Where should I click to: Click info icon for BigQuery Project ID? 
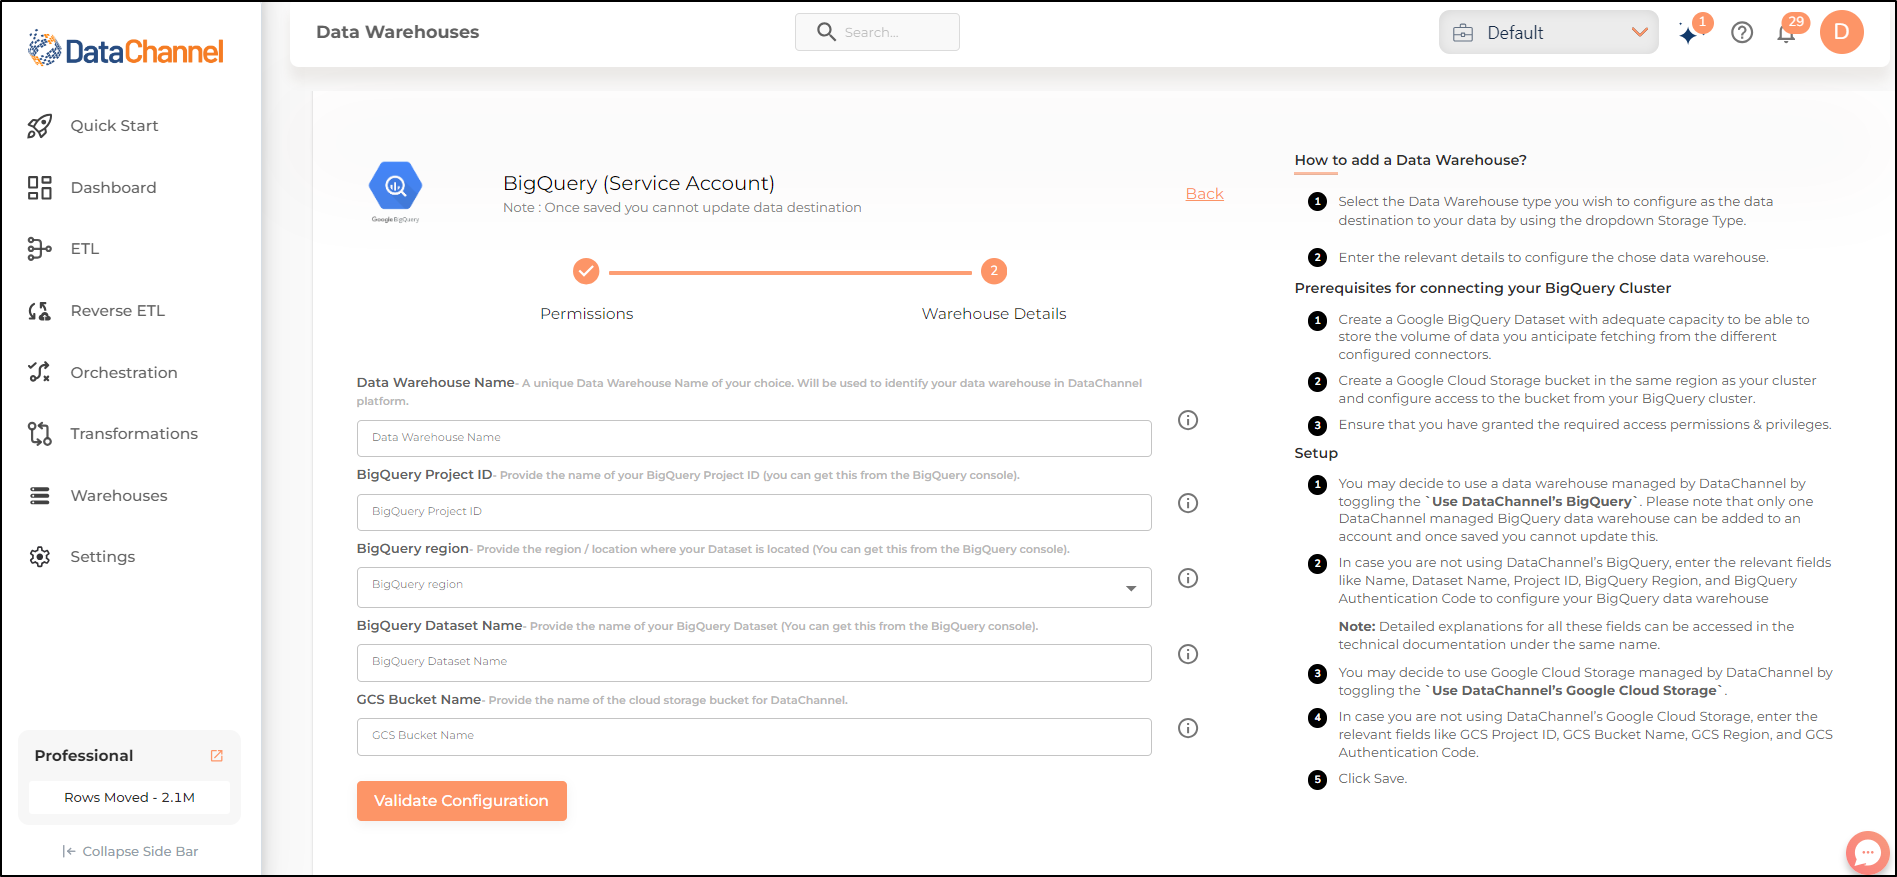point(1188,503)
